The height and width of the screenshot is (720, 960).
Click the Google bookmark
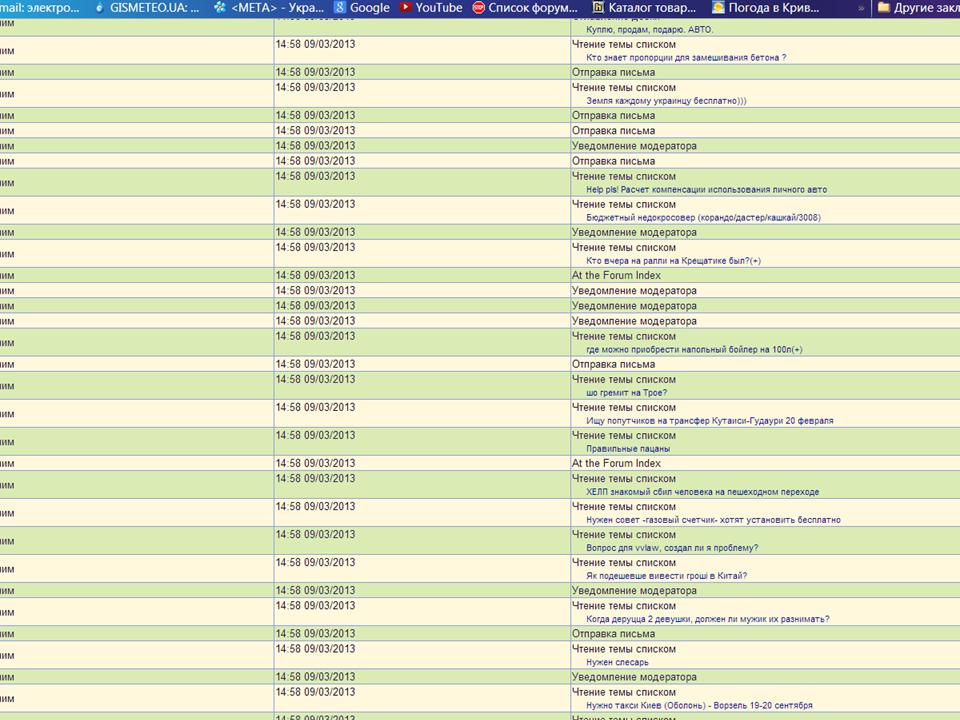point(362,7)
